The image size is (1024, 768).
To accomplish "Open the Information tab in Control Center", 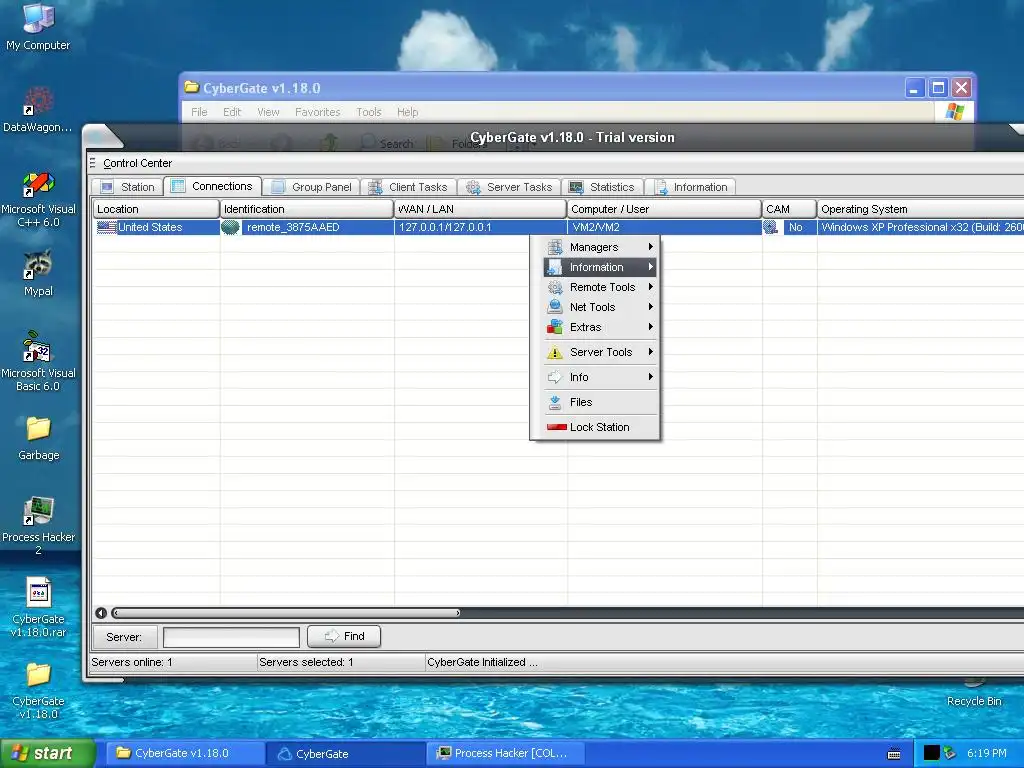I will 691,187.
